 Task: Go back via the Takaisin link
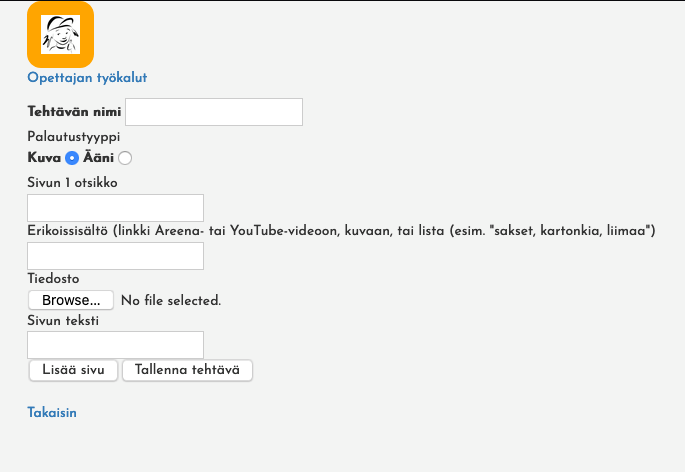click(x=52, y=412)
